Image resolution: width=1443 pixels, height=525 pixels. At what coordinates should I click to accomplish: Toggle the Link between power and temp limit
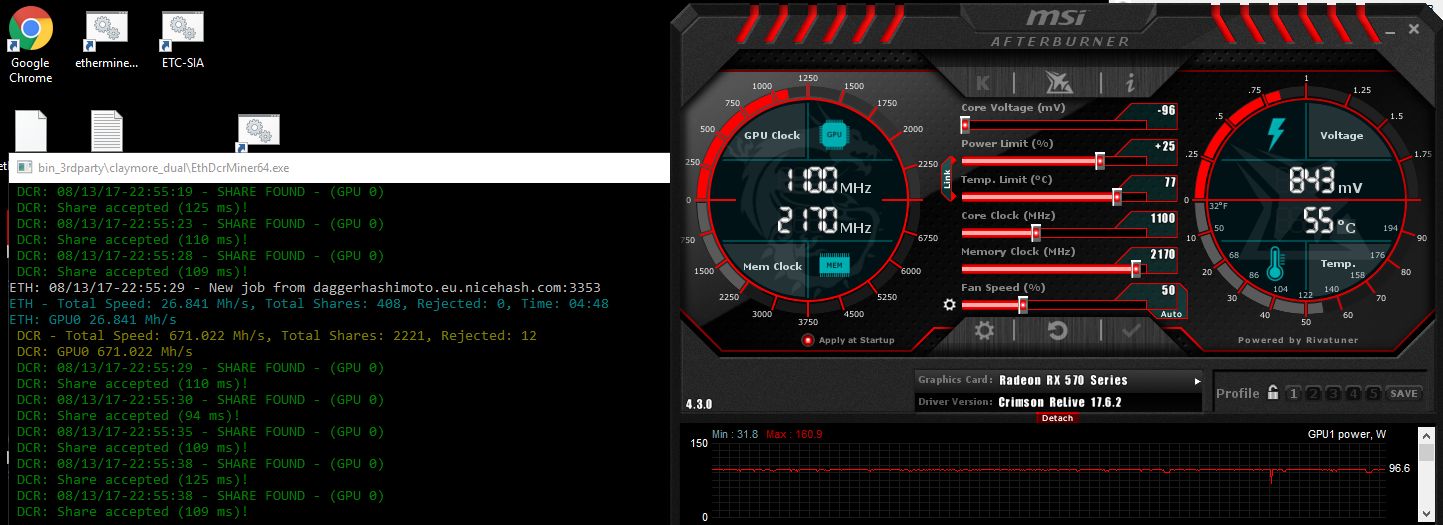tap(947, 178)
